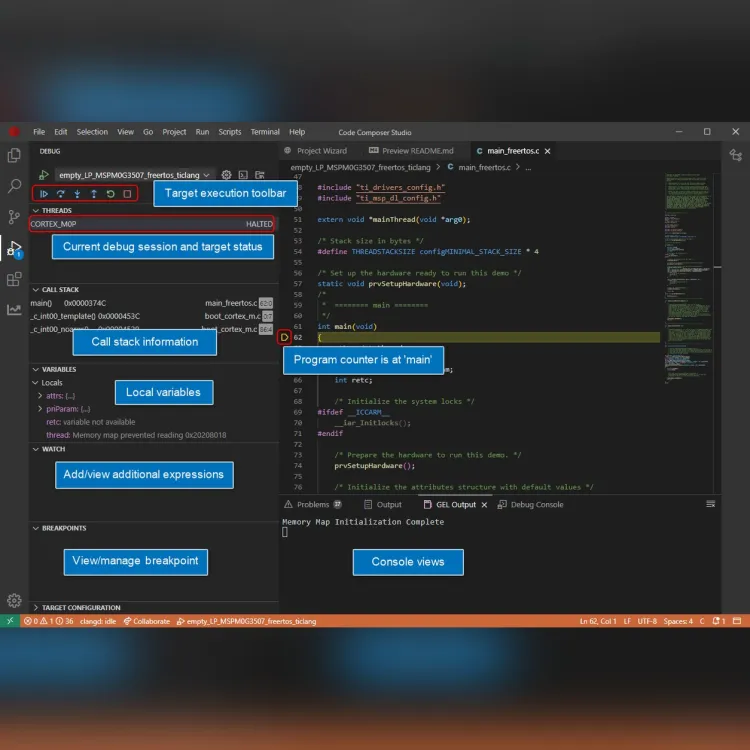The width and height of the screenshot is (750, 750).
Task: Click the remote window icon in status bar
Action: tap(10, 621)
